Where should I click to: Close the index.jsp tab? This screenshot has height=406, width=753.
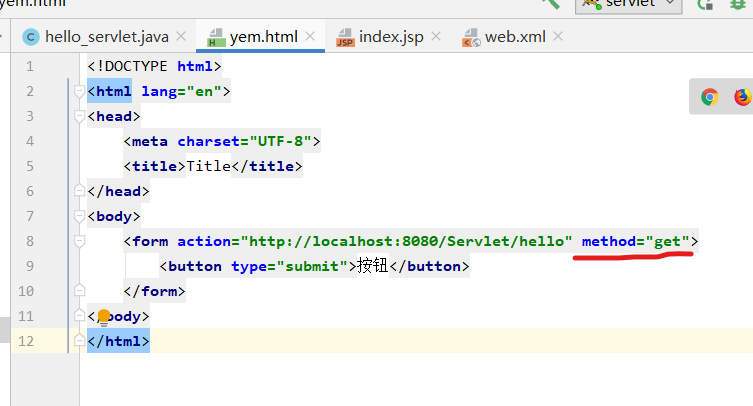coord(436,37)
